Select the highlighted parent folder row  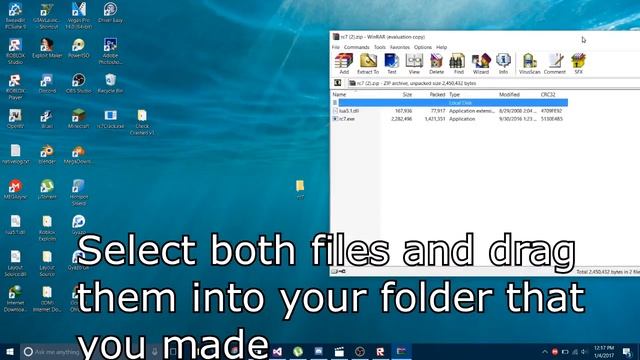click(x=449, y=102)
